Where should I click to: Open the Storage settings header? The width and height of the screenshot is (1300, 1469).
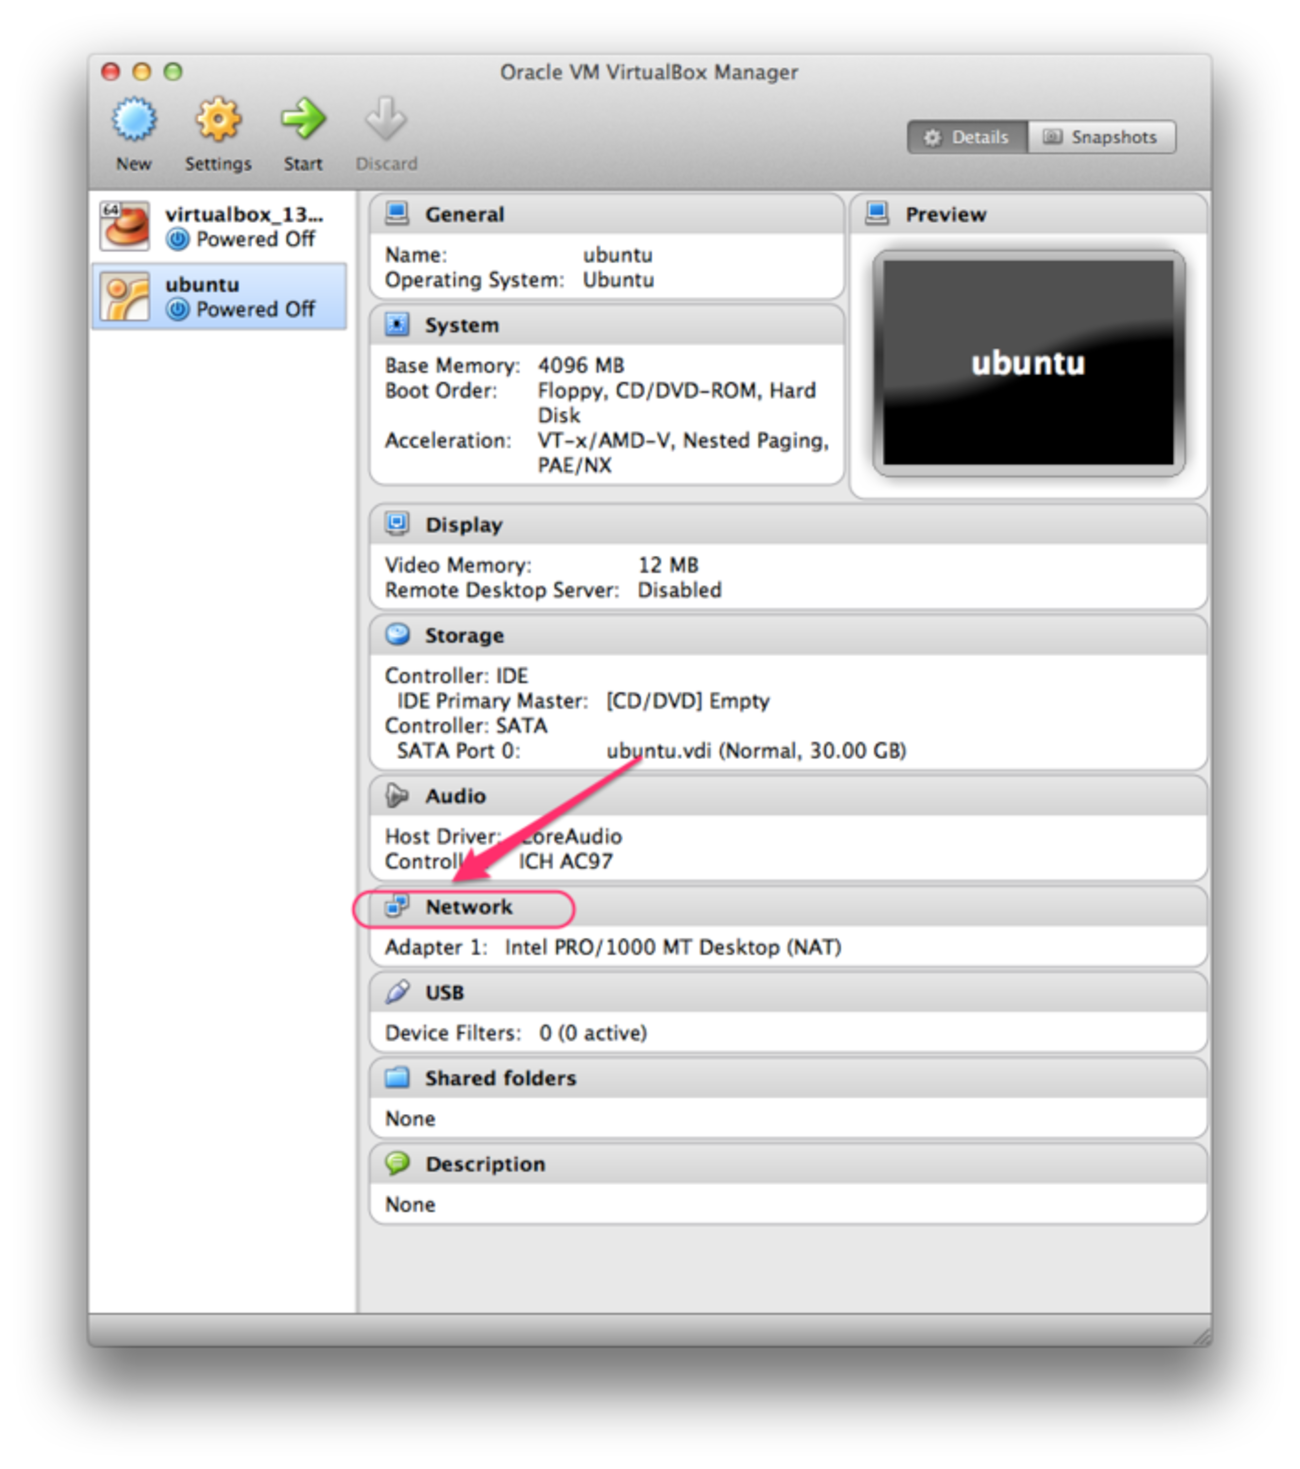788,635
